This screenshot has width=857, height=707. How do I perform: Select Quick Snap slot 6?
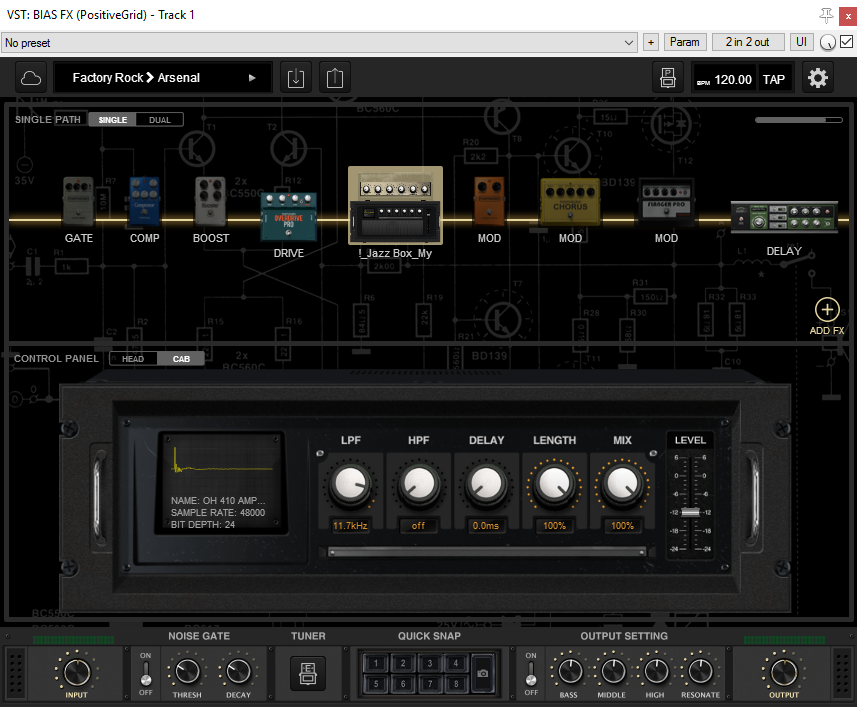pos(403,684)
